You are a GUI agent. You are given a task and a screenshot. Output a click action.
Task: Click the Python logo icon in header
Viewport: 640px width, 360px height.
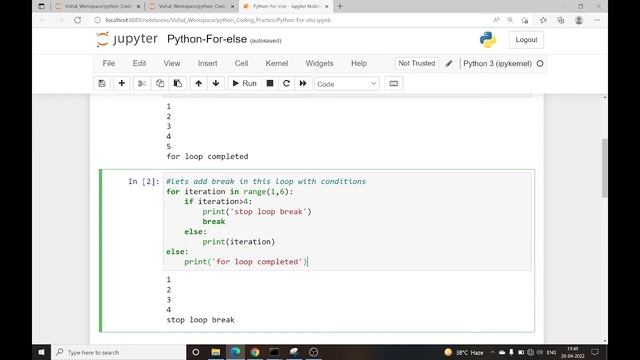click(487, 40)
